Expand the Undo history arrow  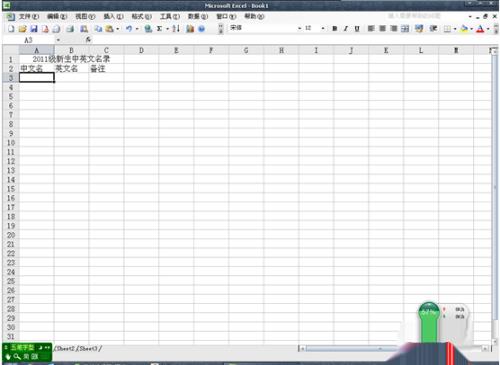point(137,29)
